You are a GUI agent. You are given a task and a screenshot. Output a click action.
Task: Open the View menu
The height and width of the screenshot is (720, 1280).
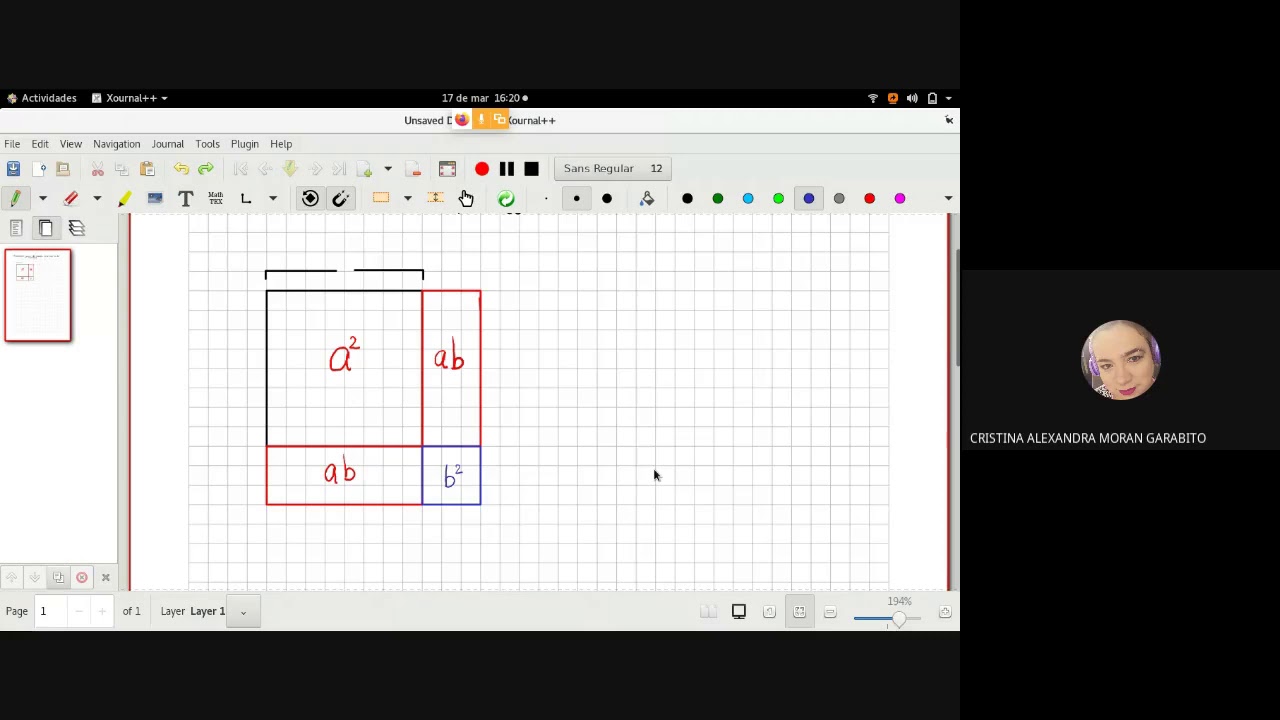(71, 144)
